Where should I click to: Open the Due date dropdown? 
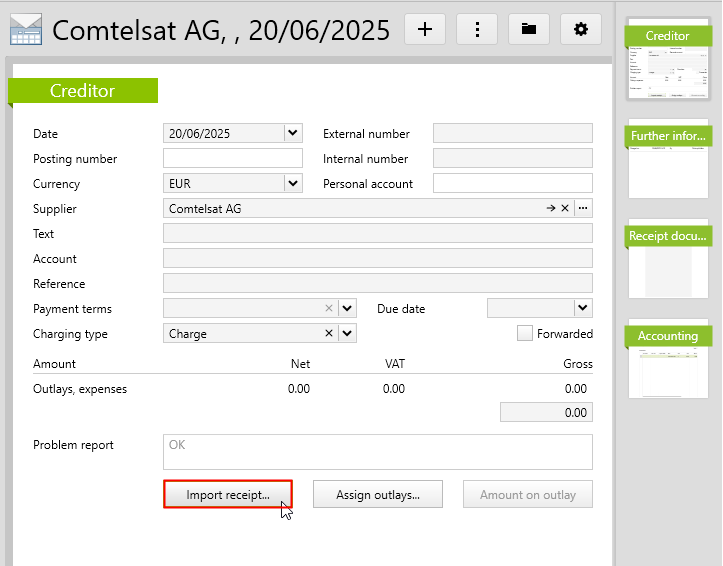point(582,309)
